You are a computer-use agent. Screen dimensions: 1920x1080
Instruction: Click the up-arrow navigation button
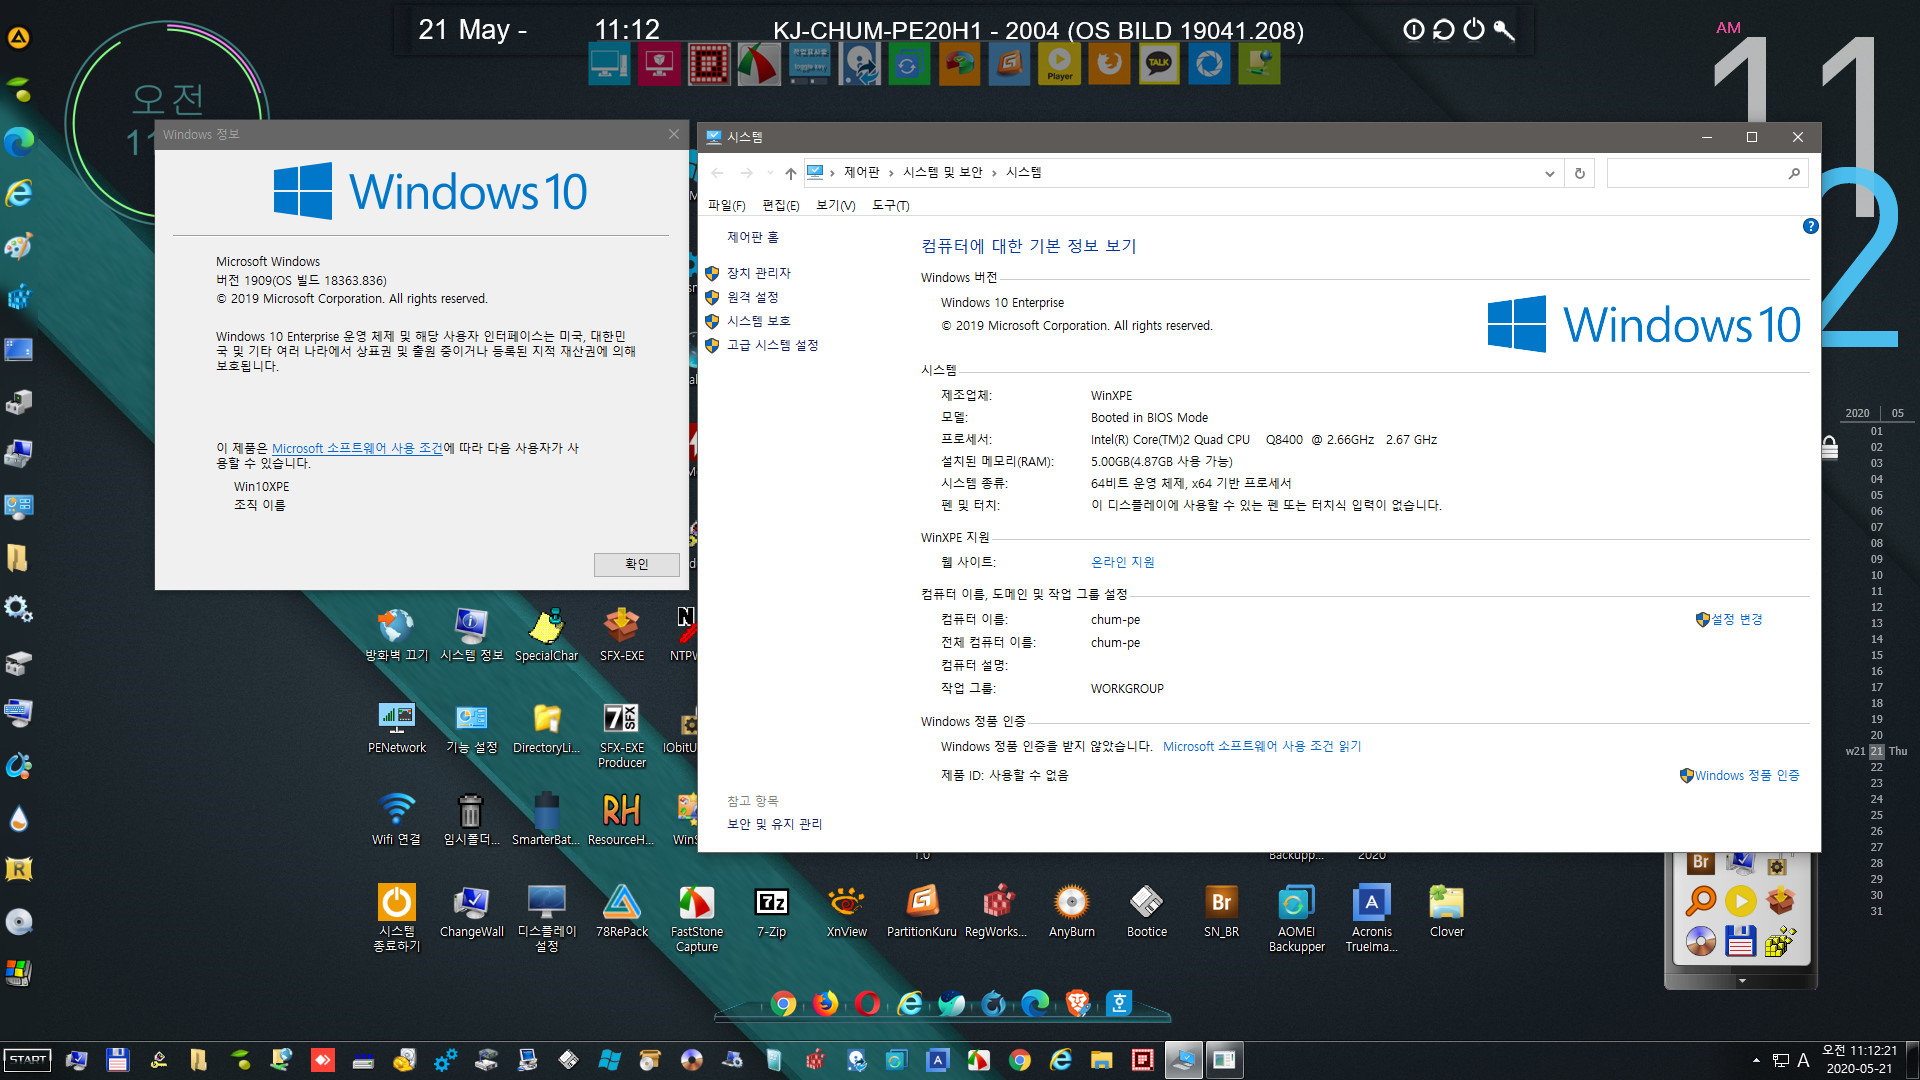click(790, 174)
